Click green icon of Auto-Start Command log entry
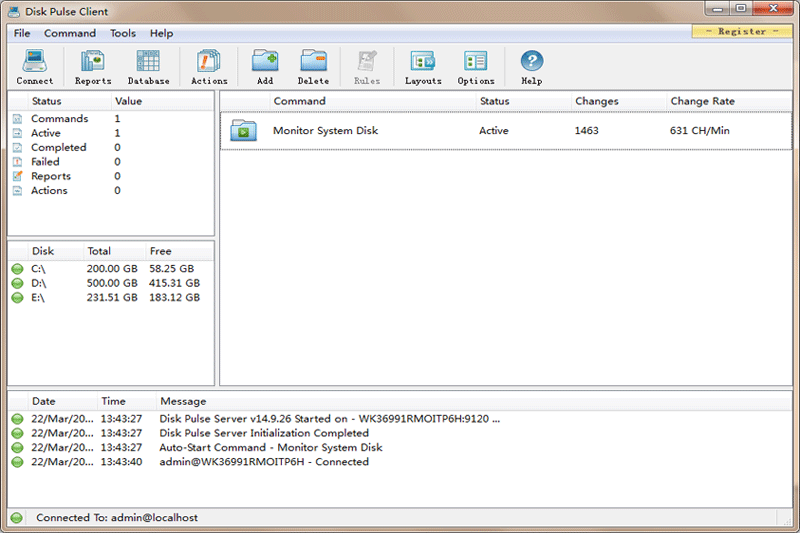The width and height of the screenshot is (800, 533). point(17,447)
